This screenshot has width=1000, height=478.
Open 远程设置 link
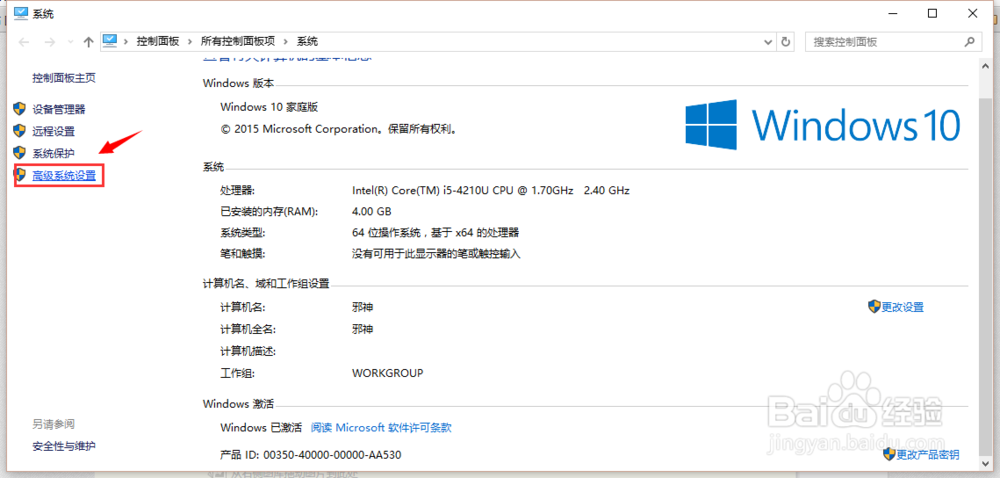[x=54, y=131]
